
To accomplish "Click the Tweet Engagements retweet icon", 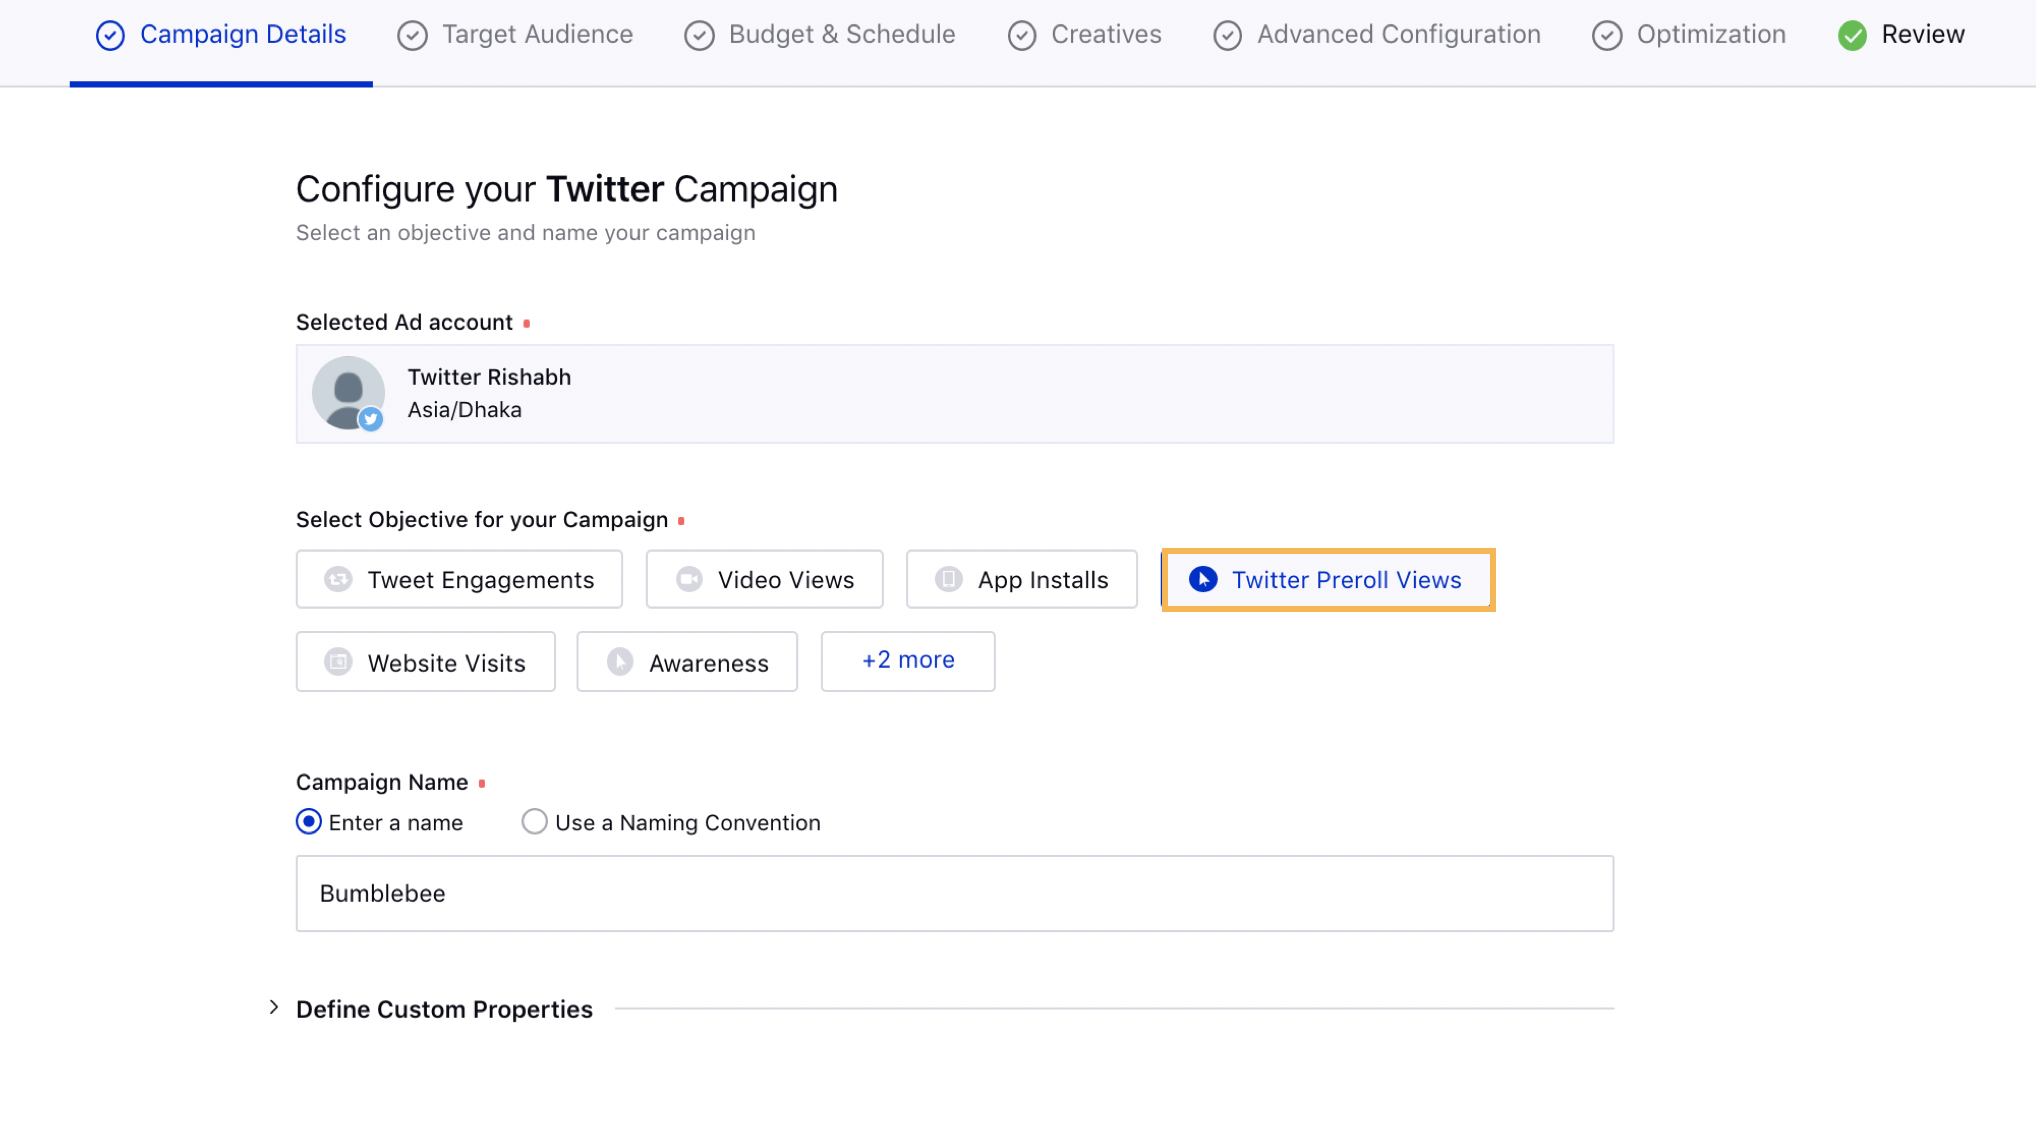I will 338,579.
